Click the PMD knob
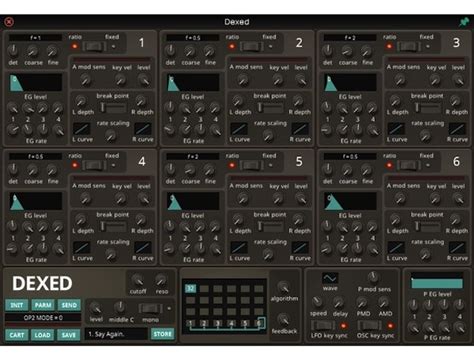The image size is (474, 361). [x=362, y=302]
